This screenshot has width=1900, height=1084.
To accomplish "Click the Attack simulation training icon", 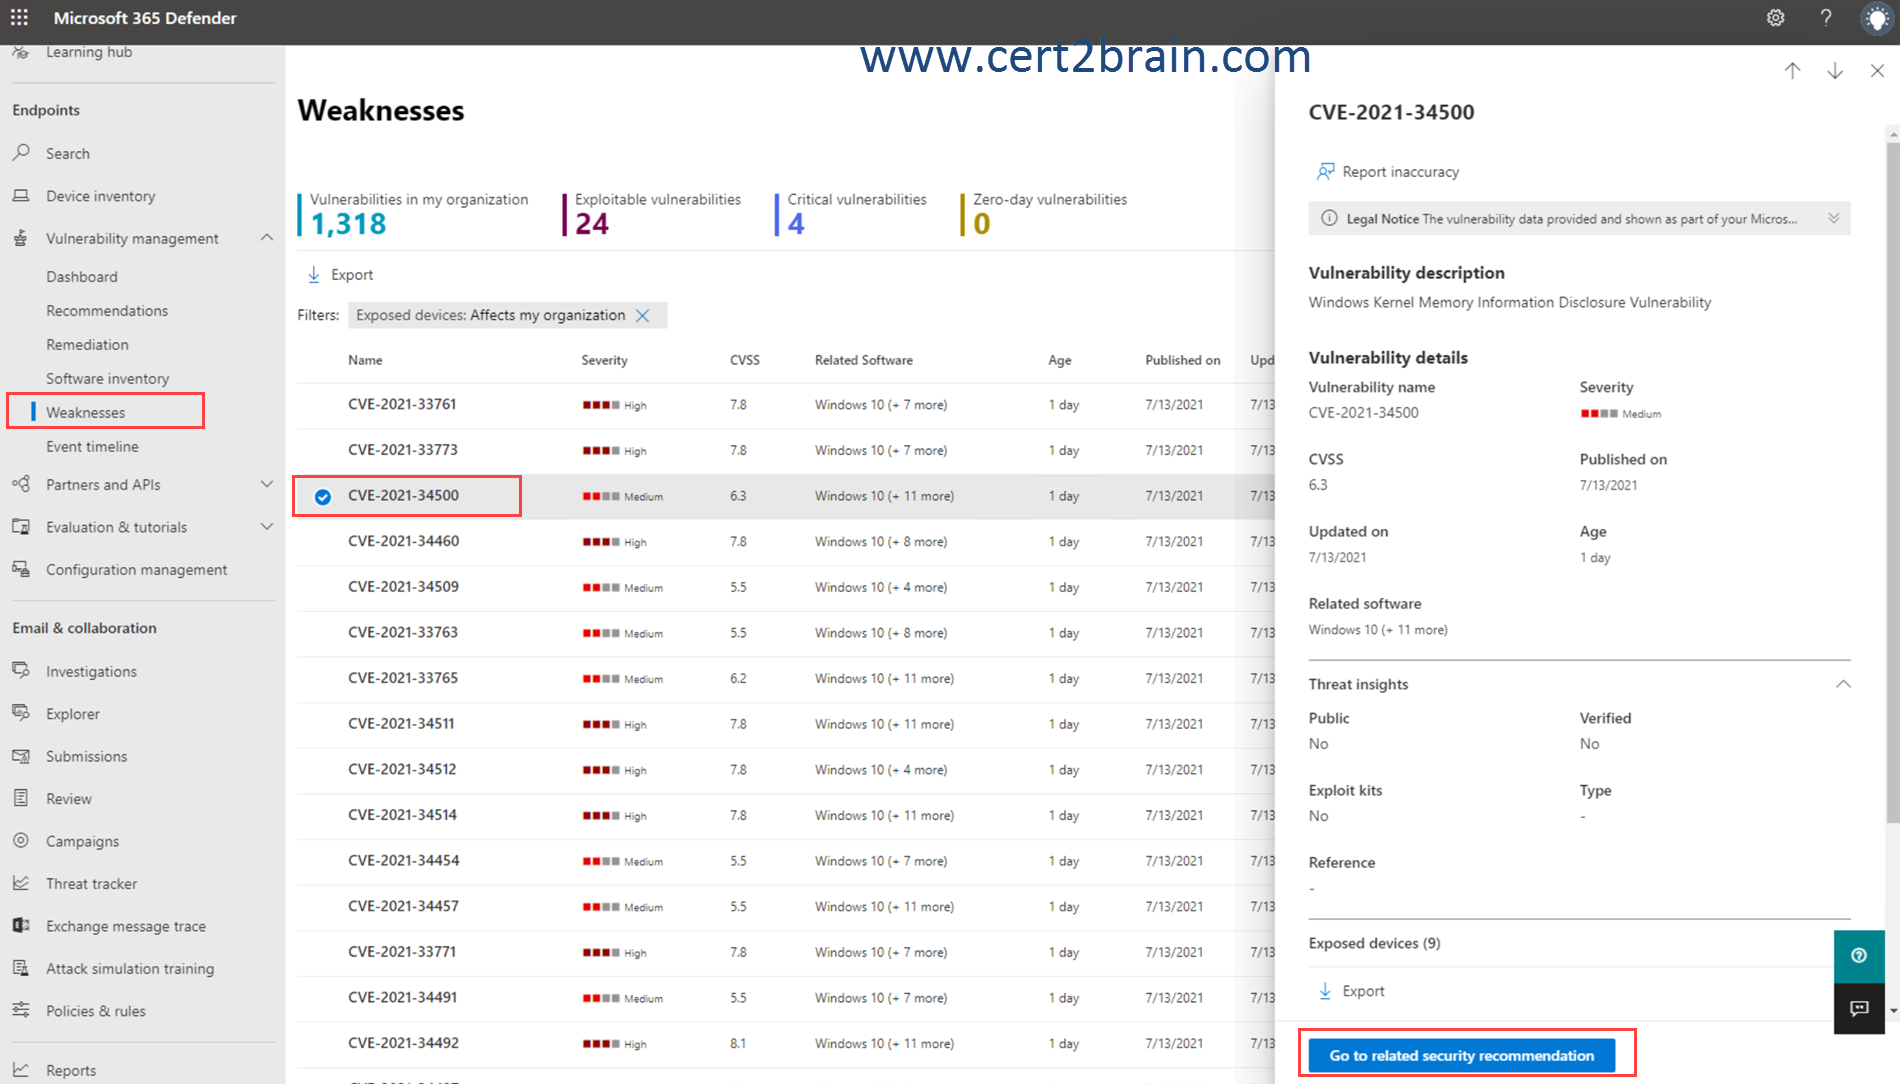I will (x=21, y=968).
